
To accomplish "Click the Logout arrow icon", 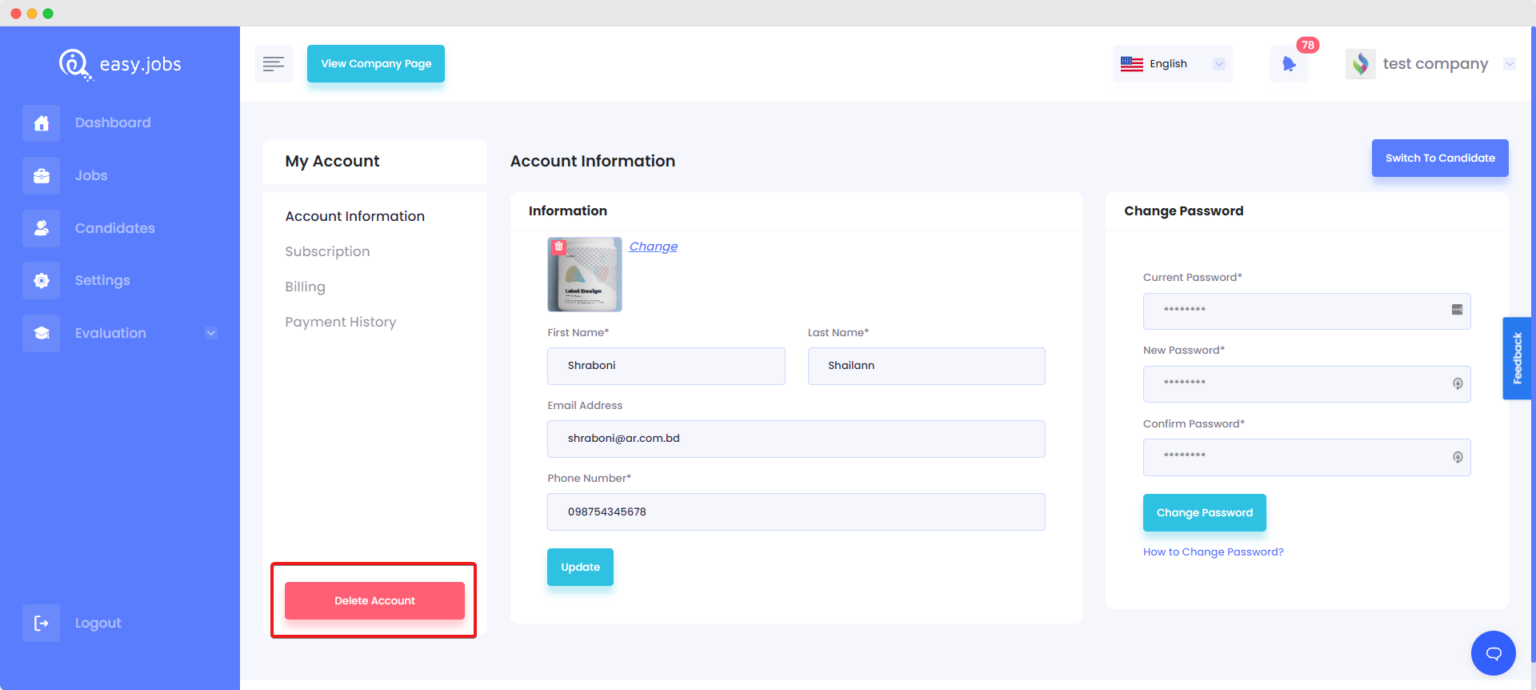I will point(41,623).
